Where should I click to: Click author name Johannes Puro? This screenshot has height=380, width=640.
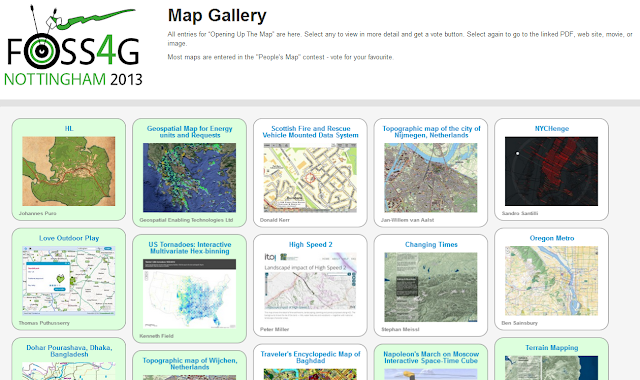point(38,213)
